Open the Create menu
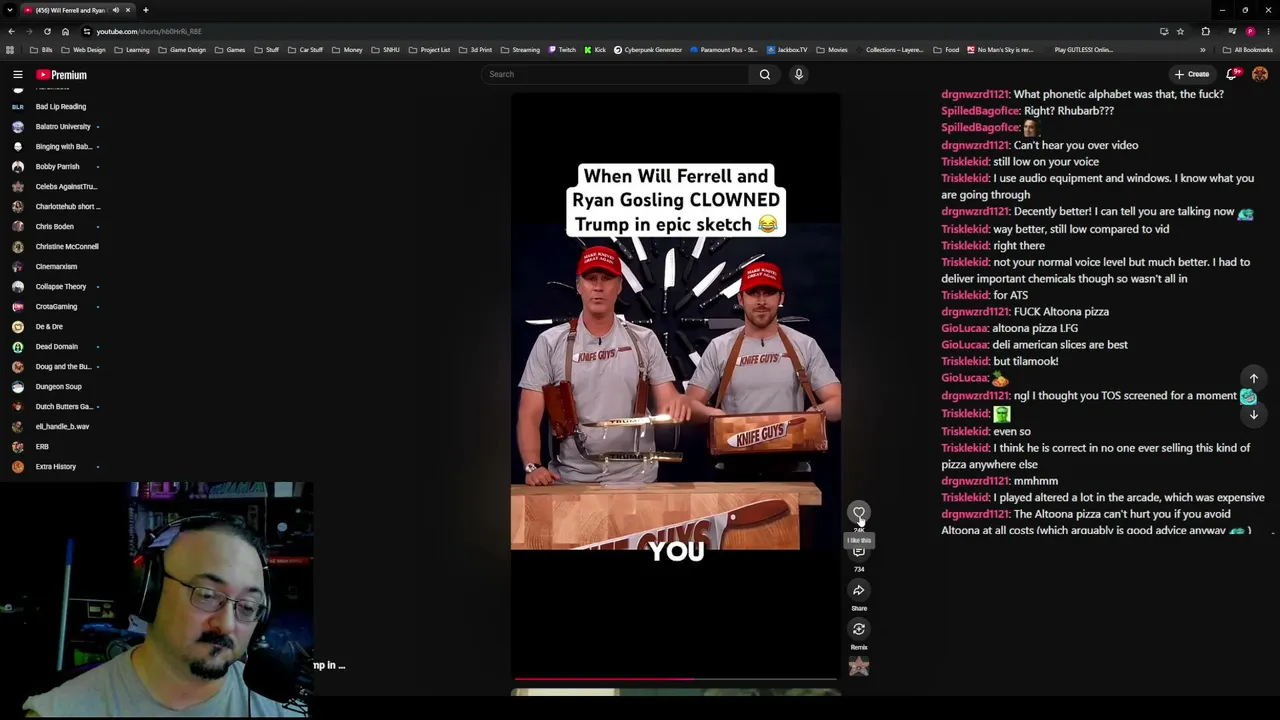Viewport: 1280px width, 720px height. click(x=1192, y=74)
